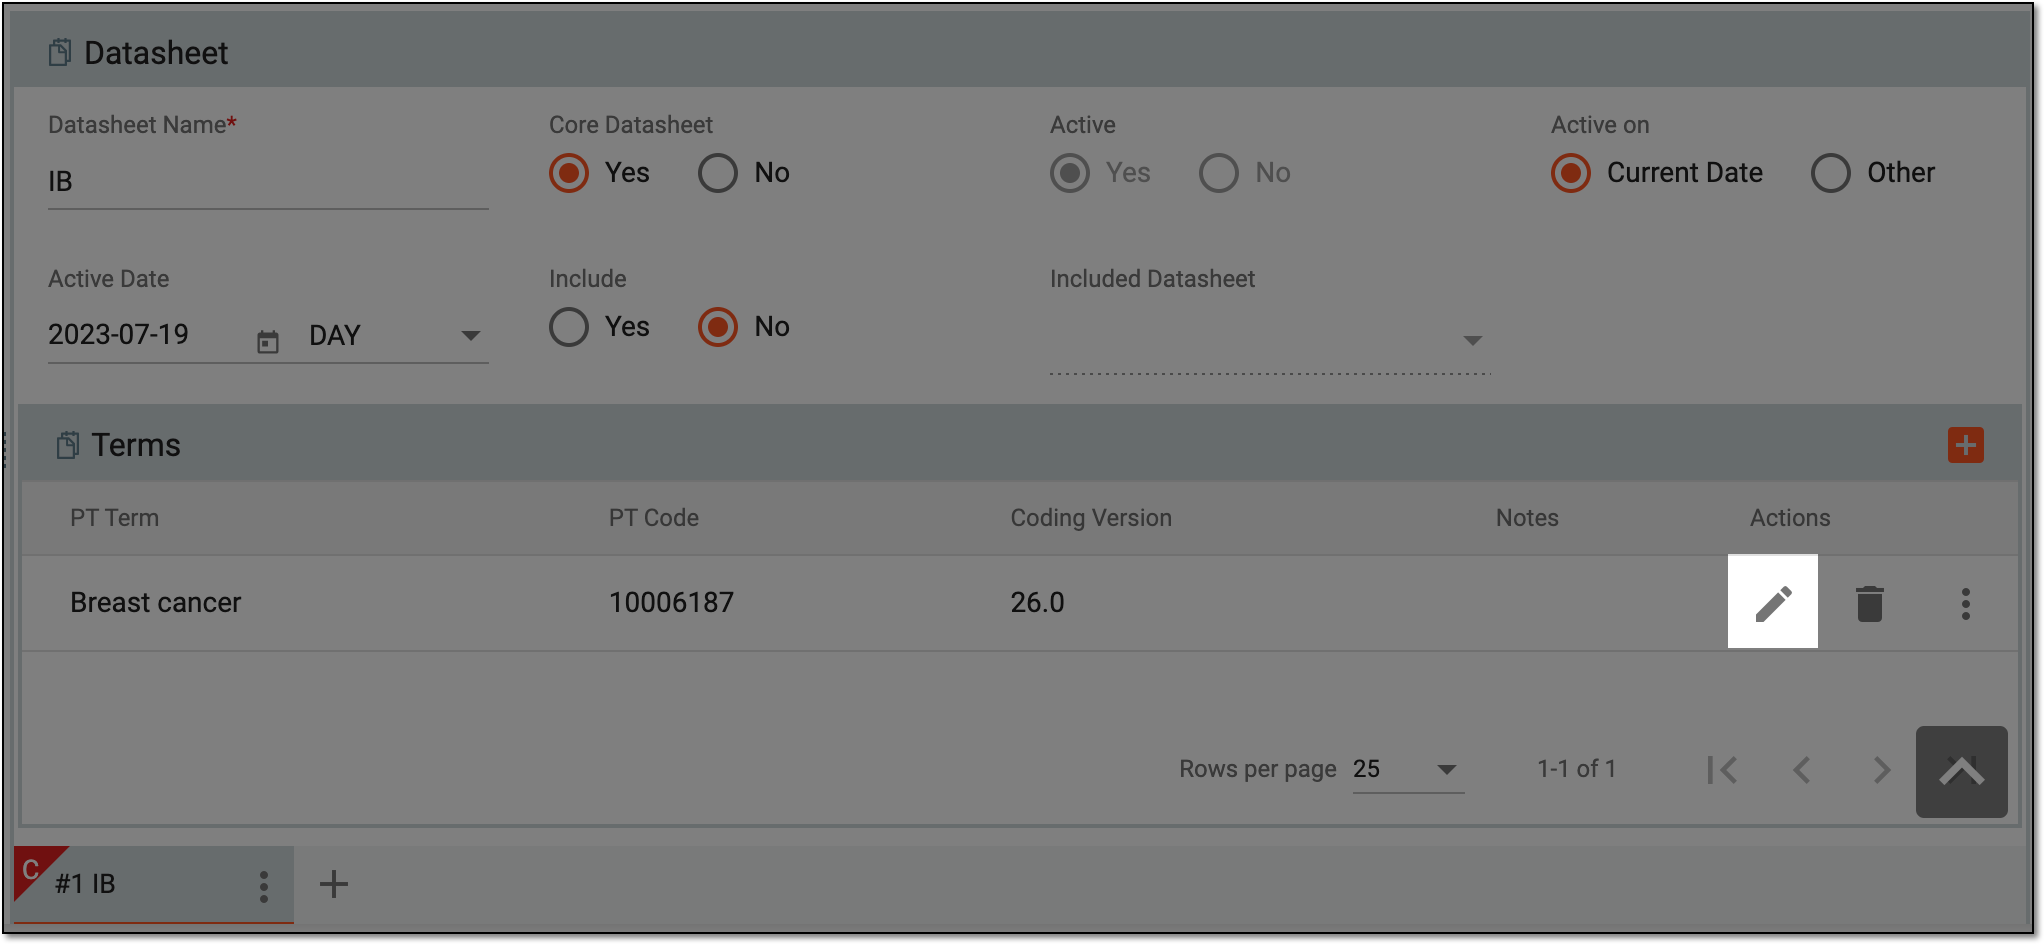The width and height of the screenshot is (2044, 944).
Task: Add a new datasheet tab
Action: (x=334, y=884)
